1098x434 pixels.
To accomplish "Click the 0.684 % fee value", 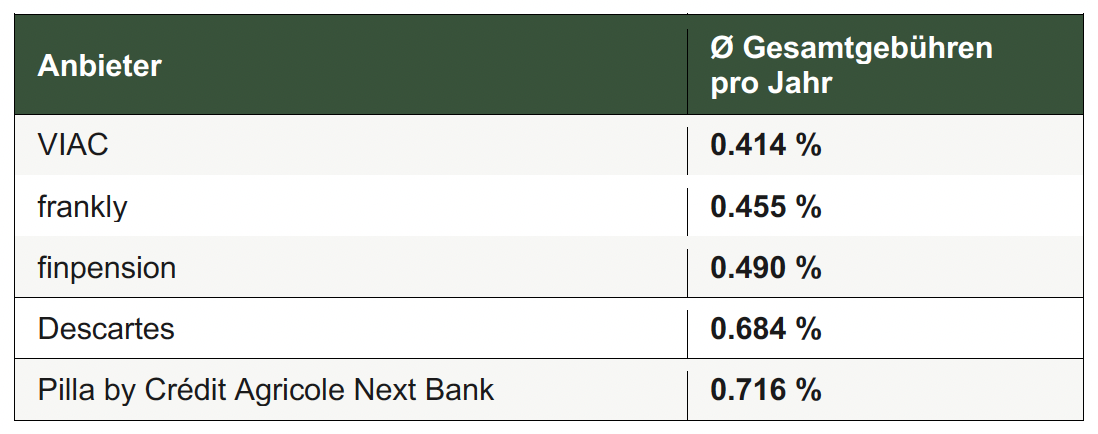I will (x=765, y=329).
